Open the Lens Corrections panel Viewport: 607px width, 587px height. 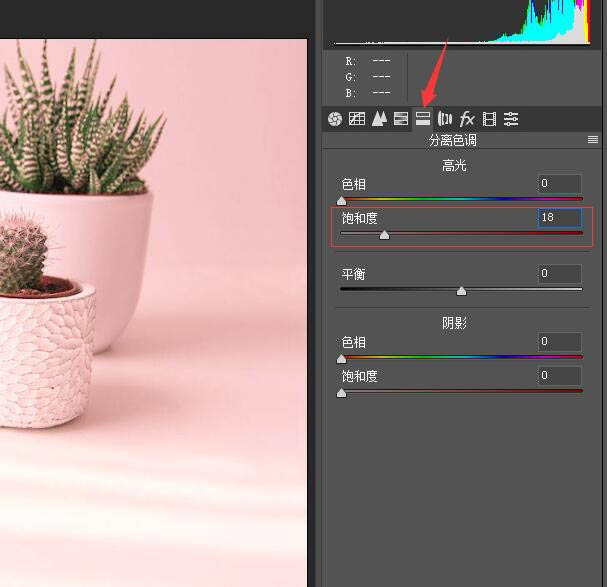(x=445, y=120)
